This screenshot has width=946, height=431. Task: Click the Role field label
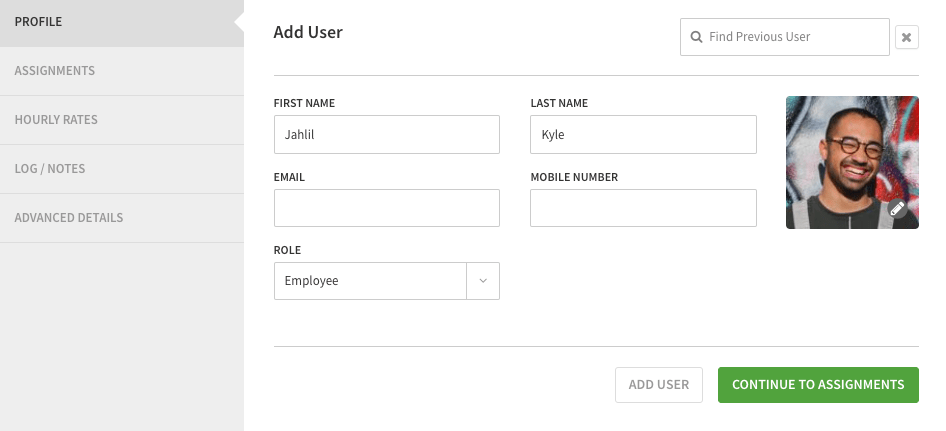click(x=287, y=250)
